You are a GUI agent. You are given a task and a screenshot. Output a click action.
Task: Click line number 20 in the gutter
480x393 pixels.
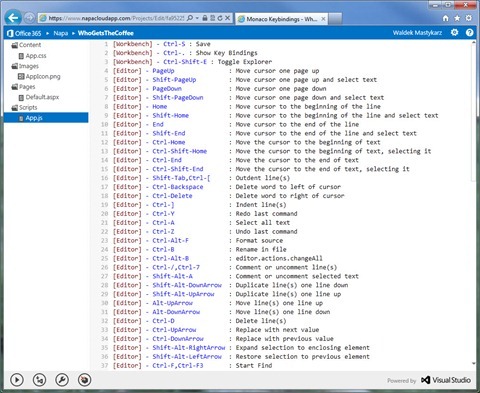[x=104, y=214]
